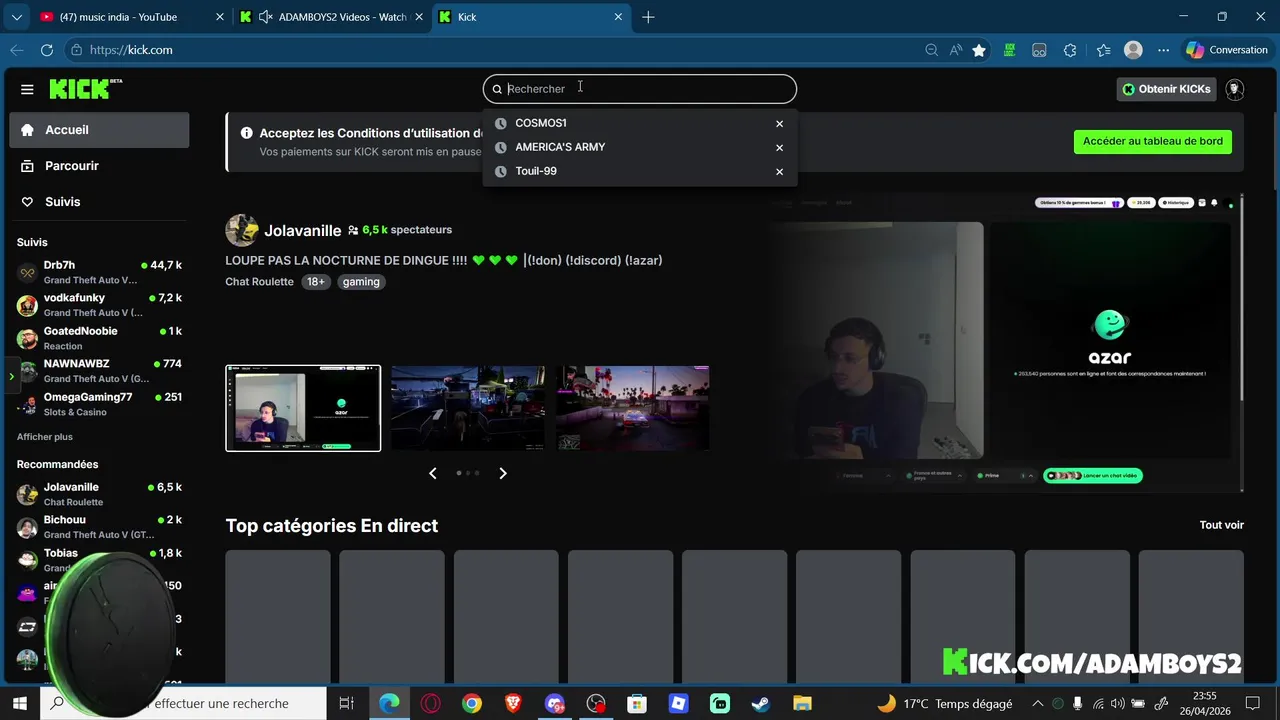Screen dimensions: 1280x720
Task: Expand the collapsed side panel arrow
Action: [11, 376]
